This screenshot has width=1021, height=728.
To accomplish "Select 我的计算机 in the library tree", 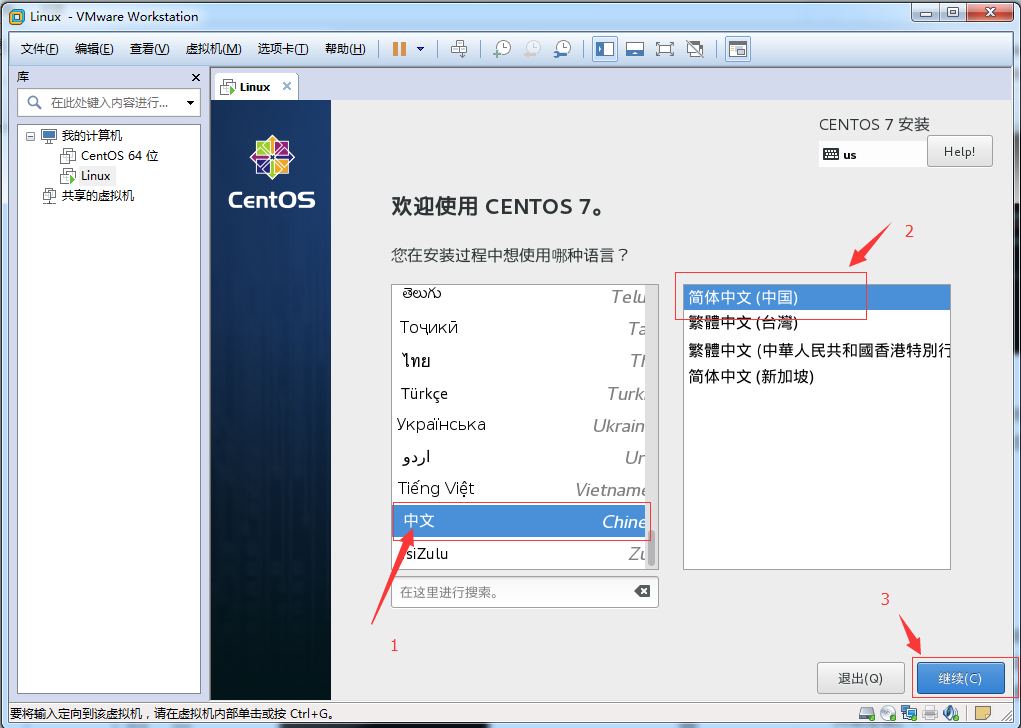I will tap(91, 135).
